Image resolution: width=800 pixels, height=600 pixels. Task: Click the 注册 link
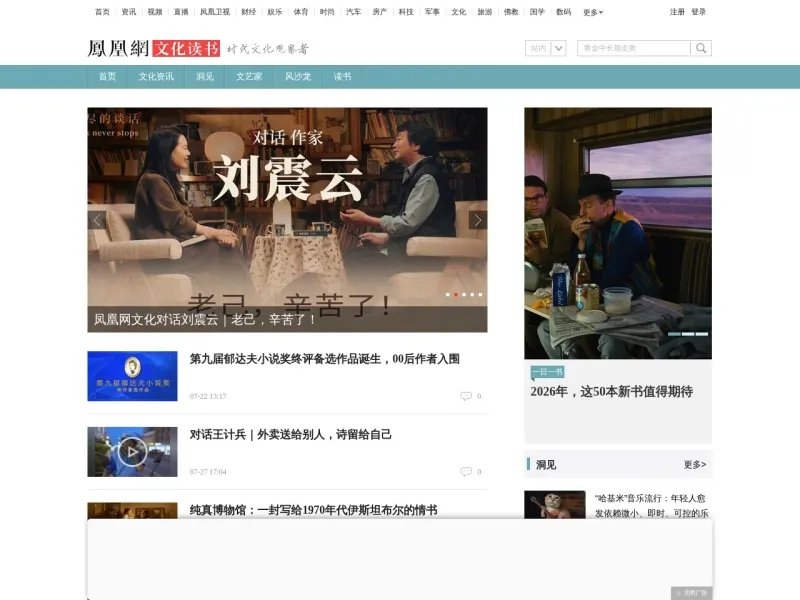click(678, 12)
